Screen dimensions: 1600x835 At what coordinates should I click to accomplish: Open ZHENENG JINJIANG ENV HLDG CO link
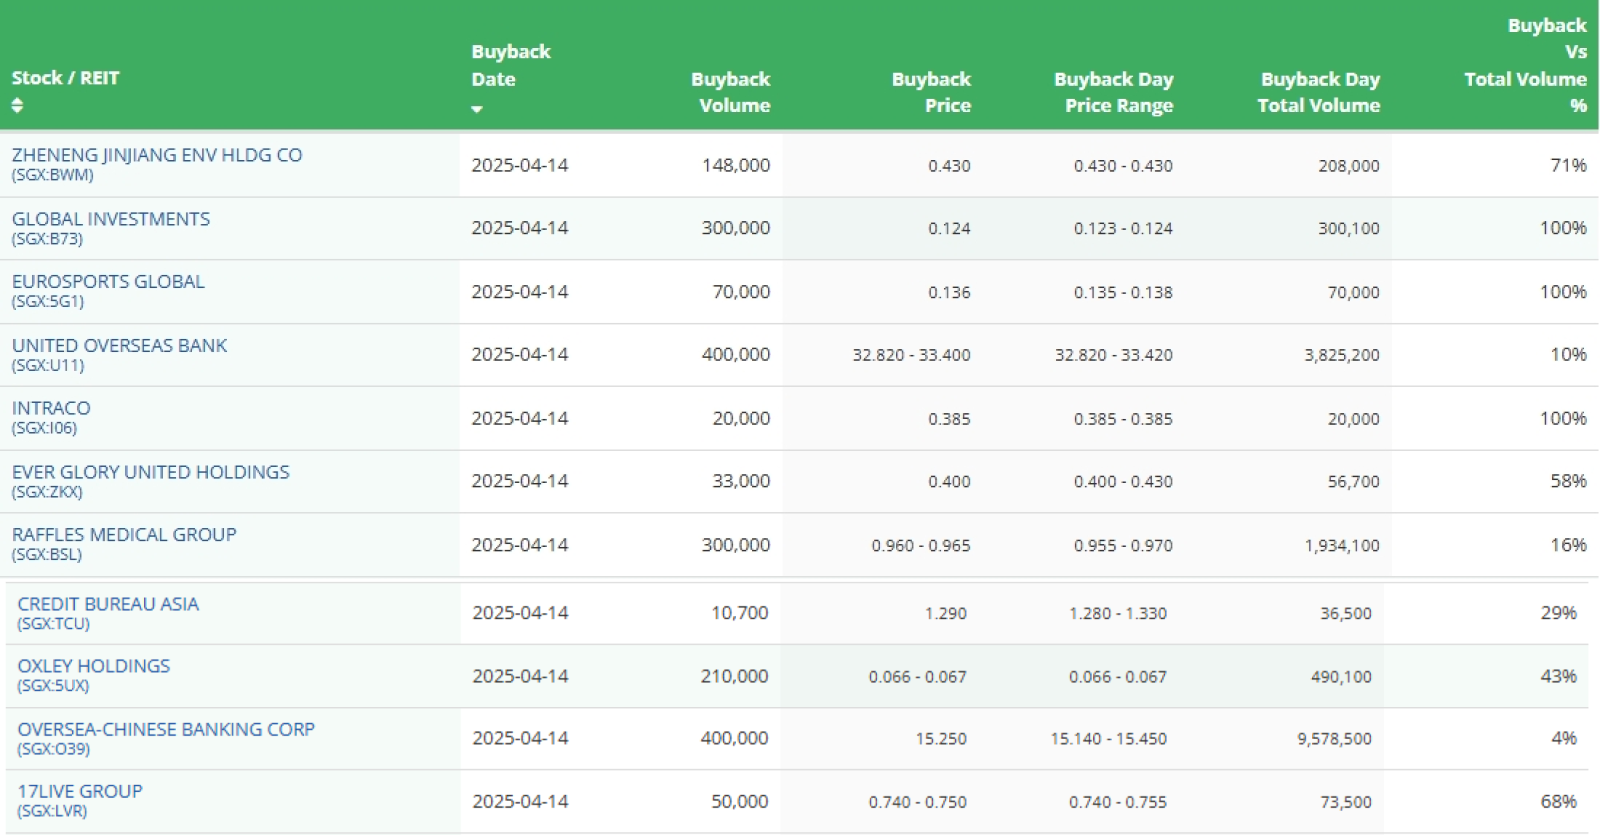pos(157,155)
